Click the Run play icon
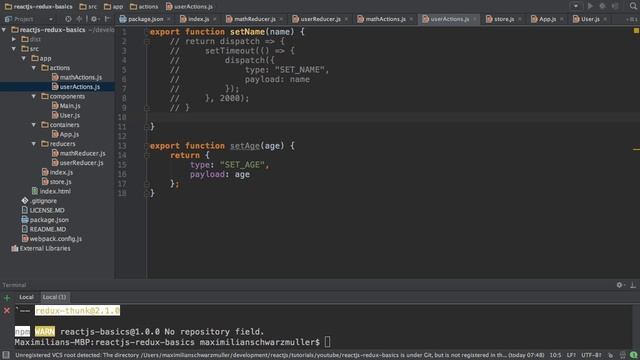 pyautogui.click(x=590, y=6)
